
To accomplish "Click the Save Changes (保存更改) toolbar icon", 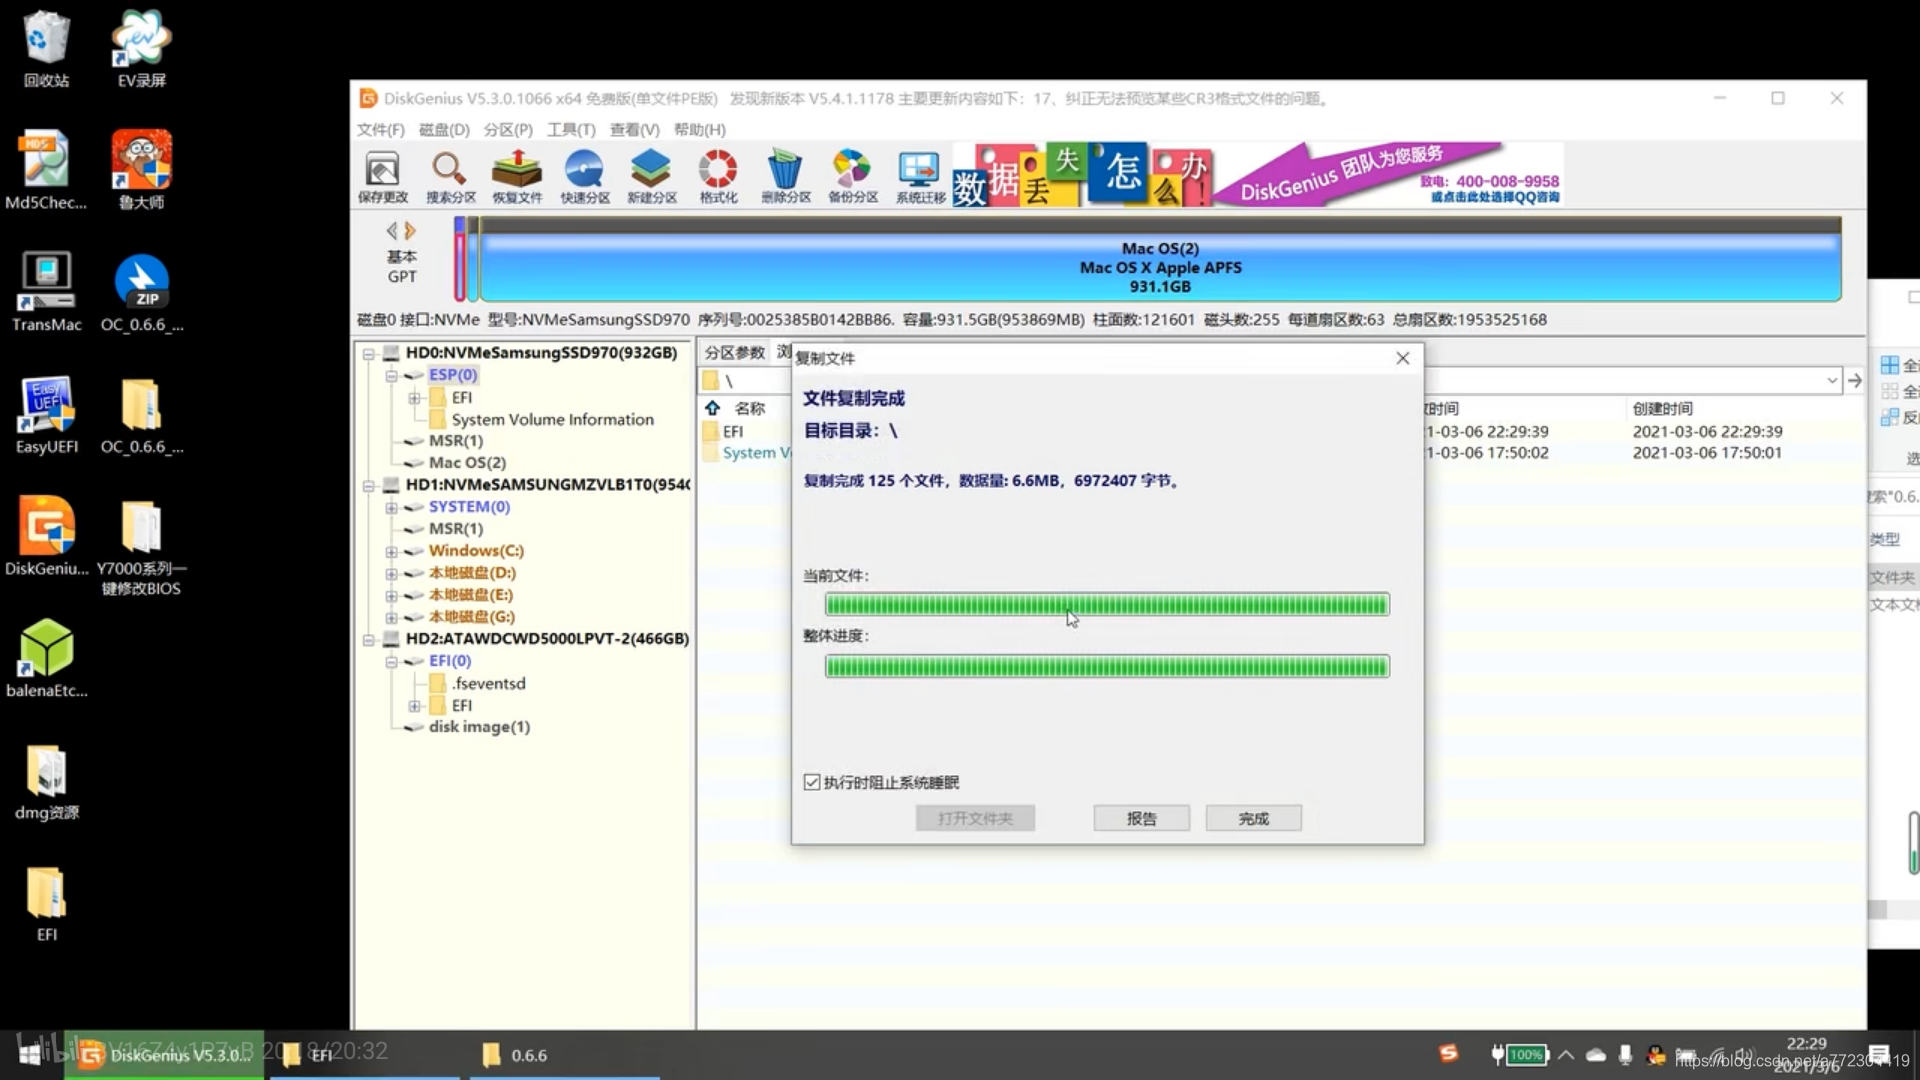I will (383, 177).
